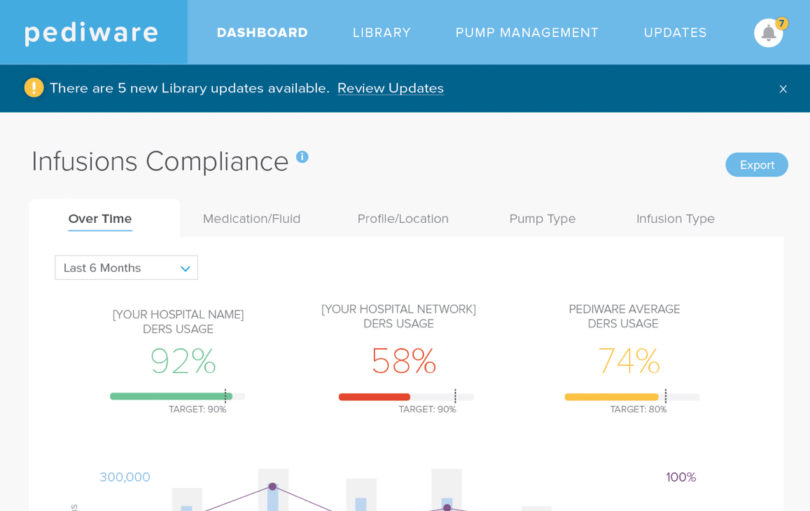Click the pediware logo

pyautogui.click(x=91, y=33)
